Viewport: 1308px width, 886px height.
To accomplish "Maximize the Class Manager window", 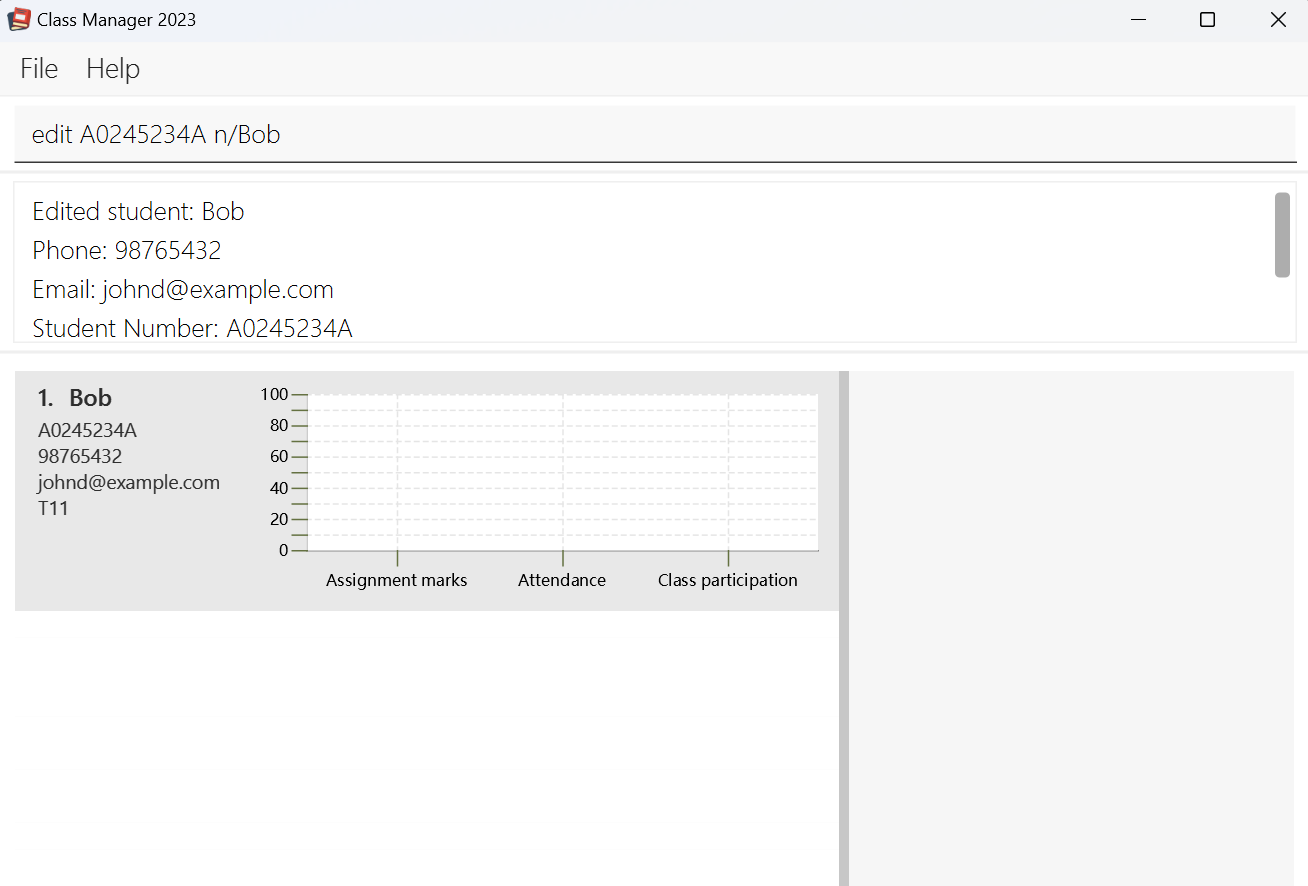I will click(x=1207, y=20).
